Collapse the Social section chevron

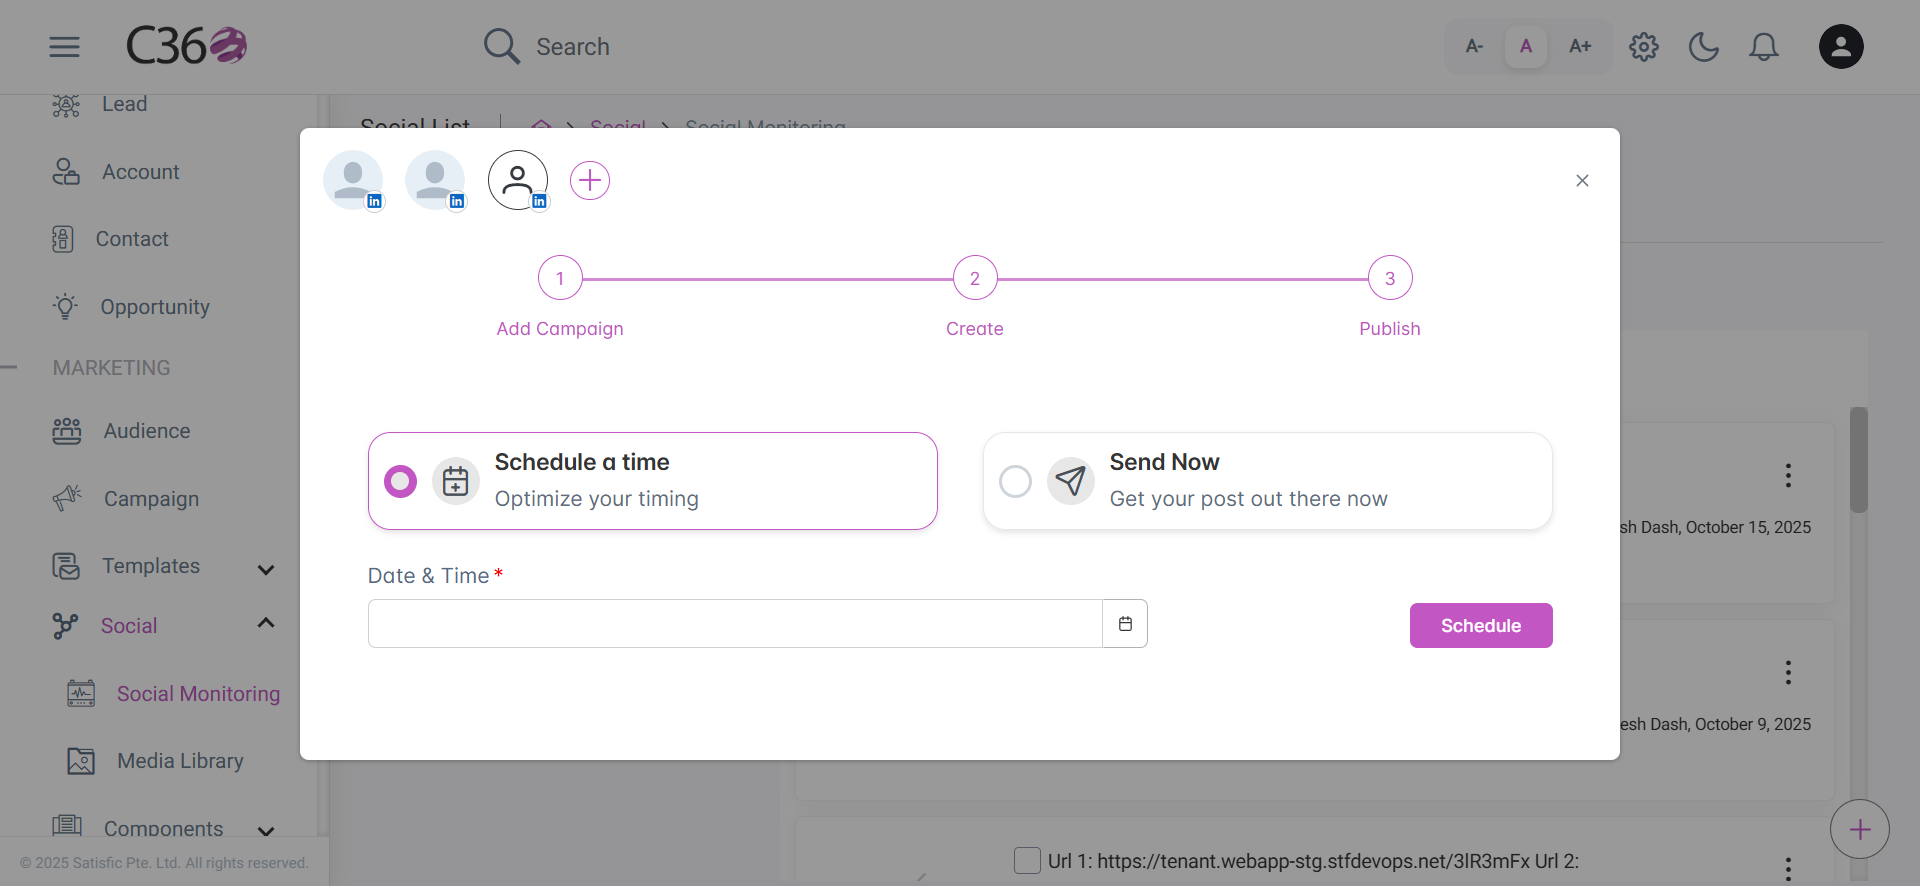[266, 623]
